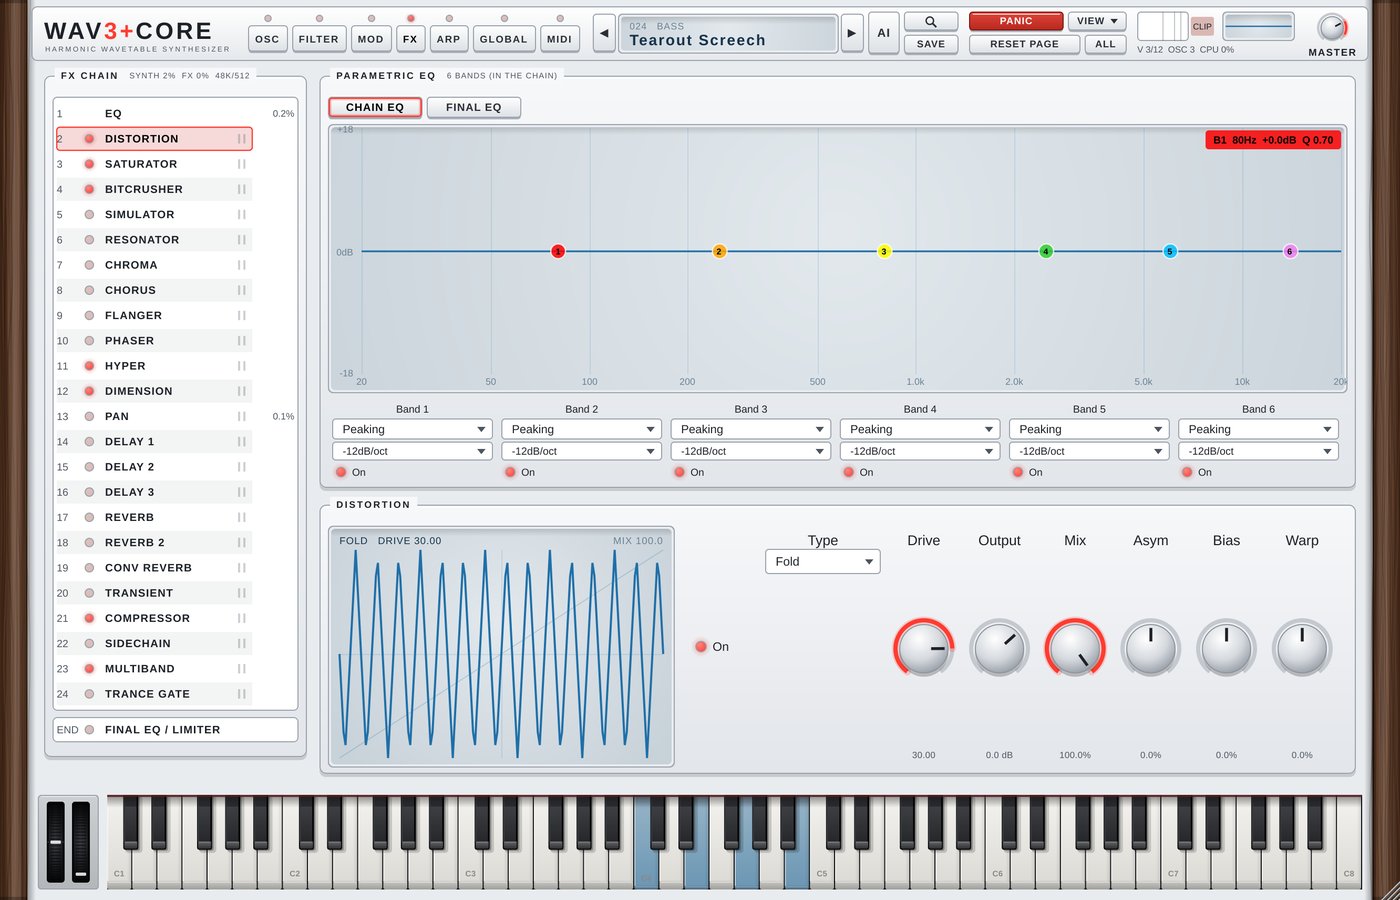
Task: Grab the drag handle of the REVERB row
Action: (242, 517)
